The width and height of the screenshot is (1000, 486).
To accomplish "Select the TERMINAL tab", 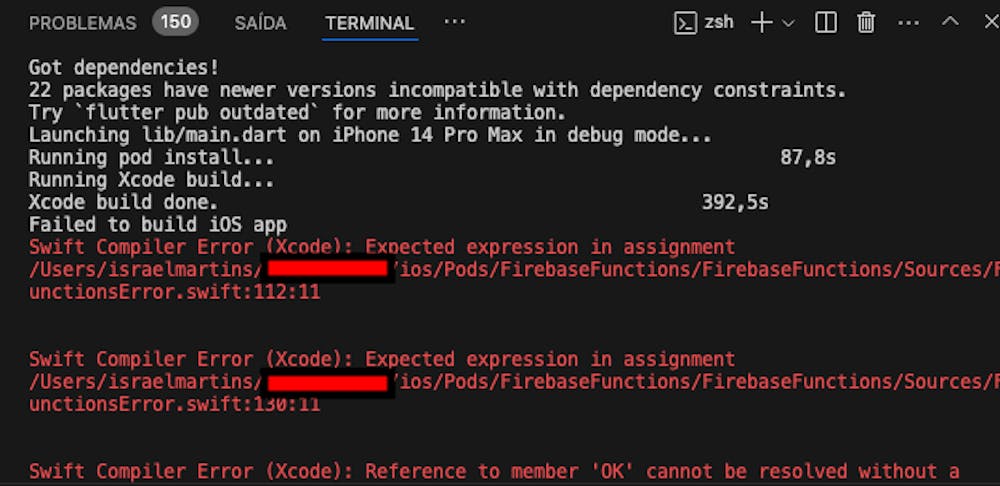I will [x=370, y=24].
